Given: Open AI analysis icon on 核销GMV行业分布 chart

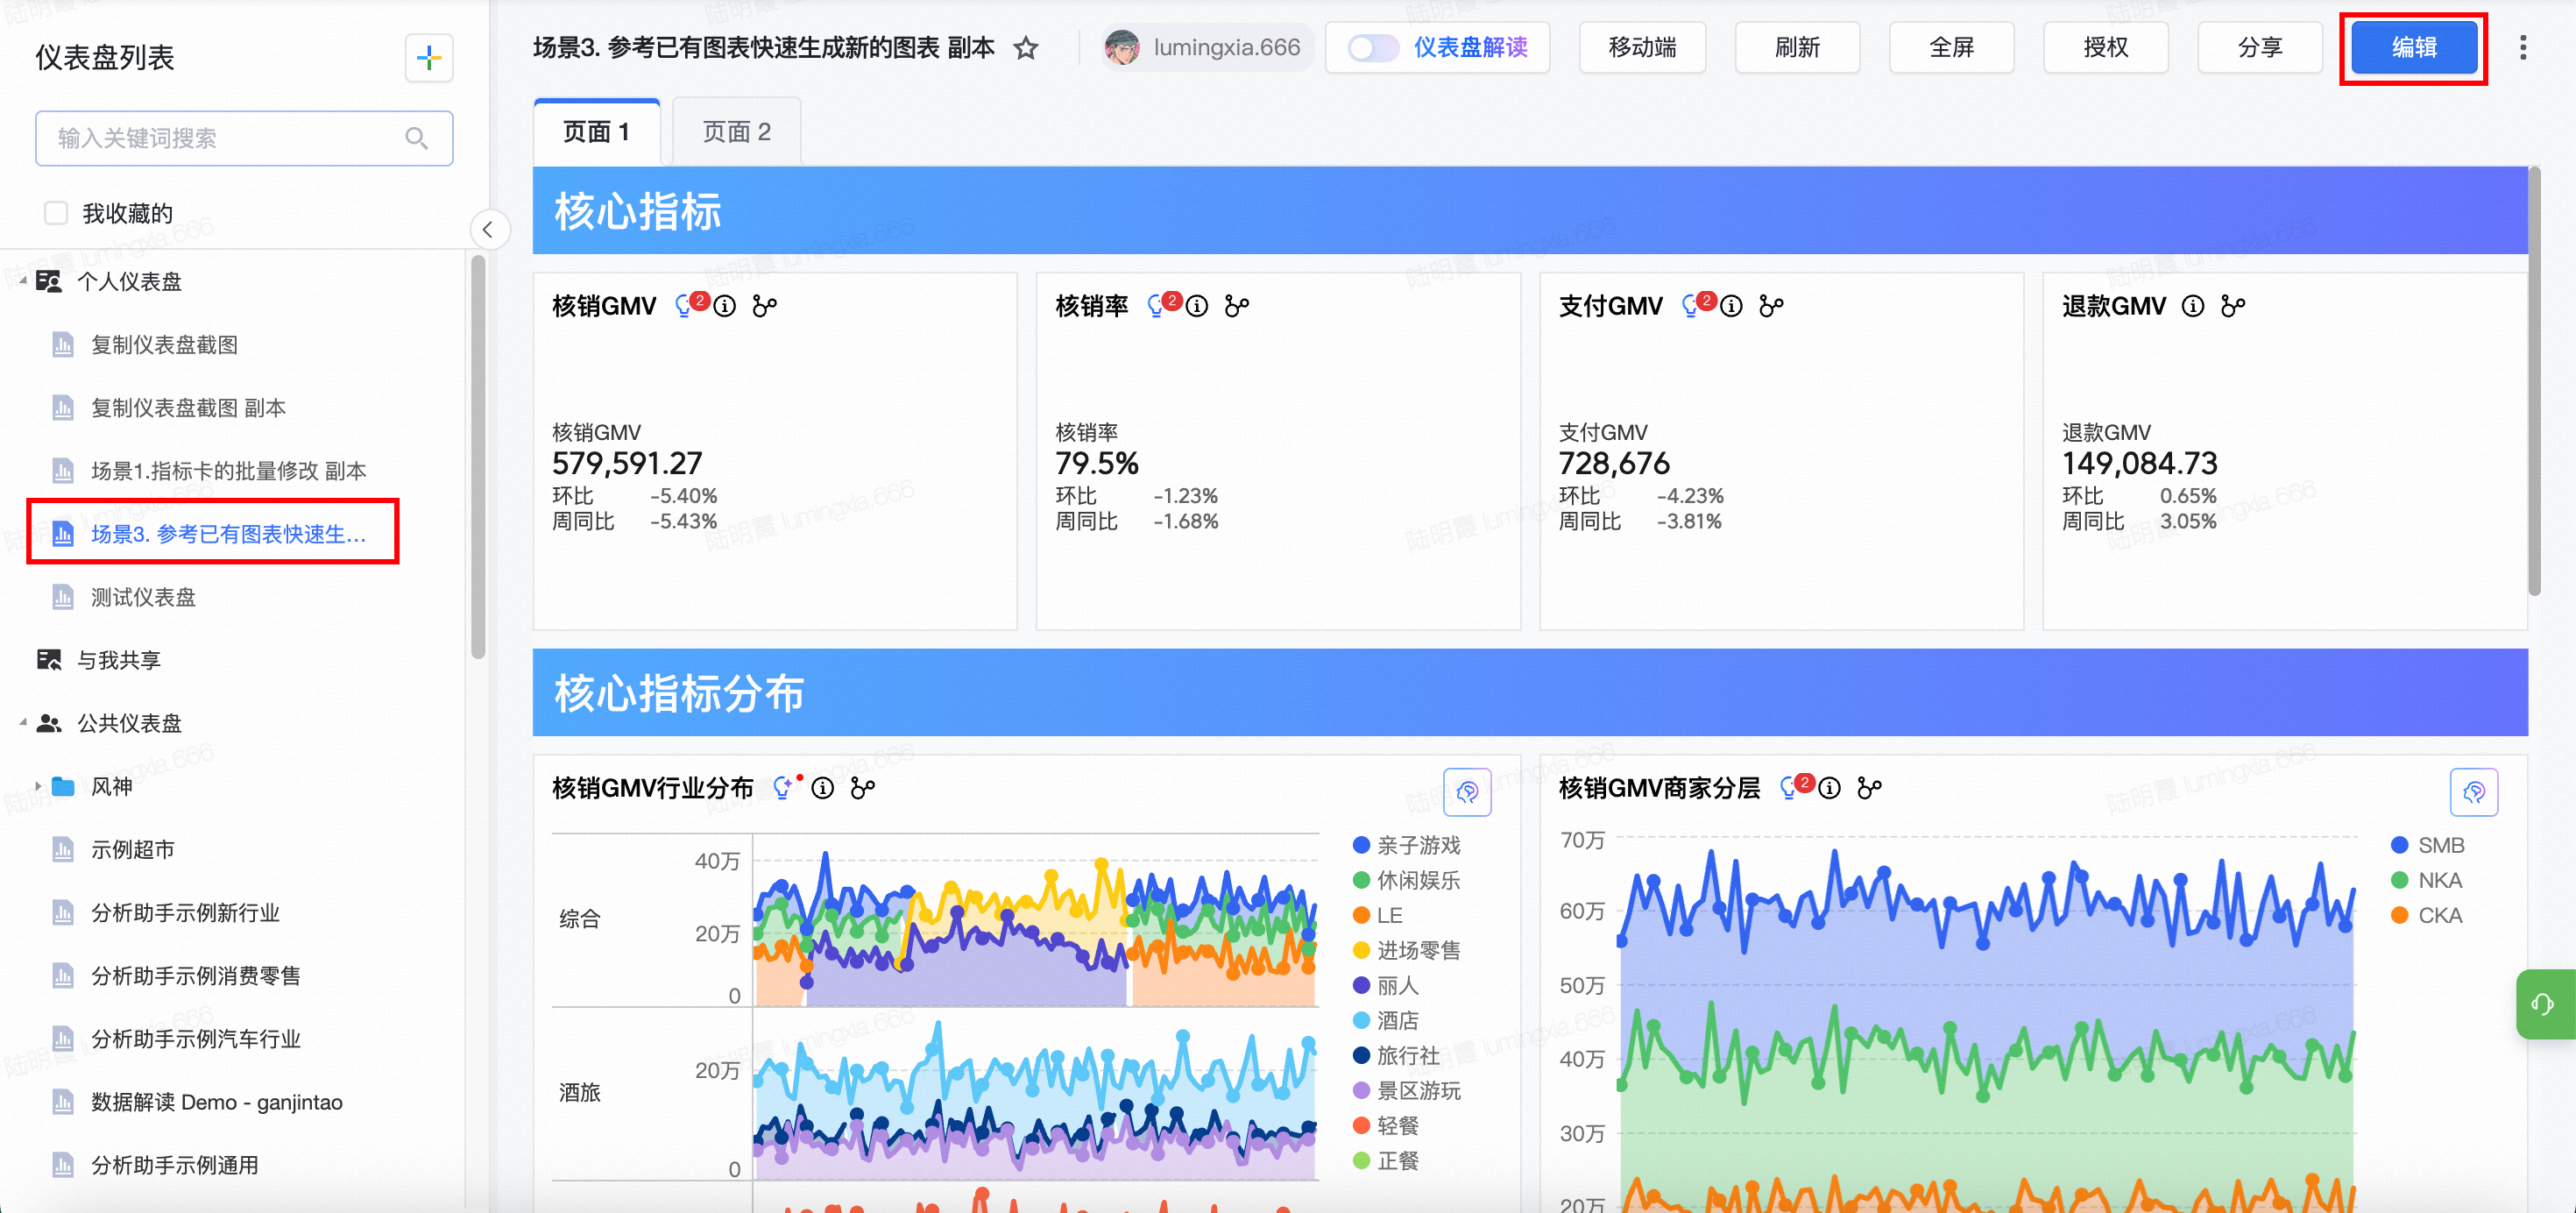Looking at the screenshot, I should point(1466,792).
